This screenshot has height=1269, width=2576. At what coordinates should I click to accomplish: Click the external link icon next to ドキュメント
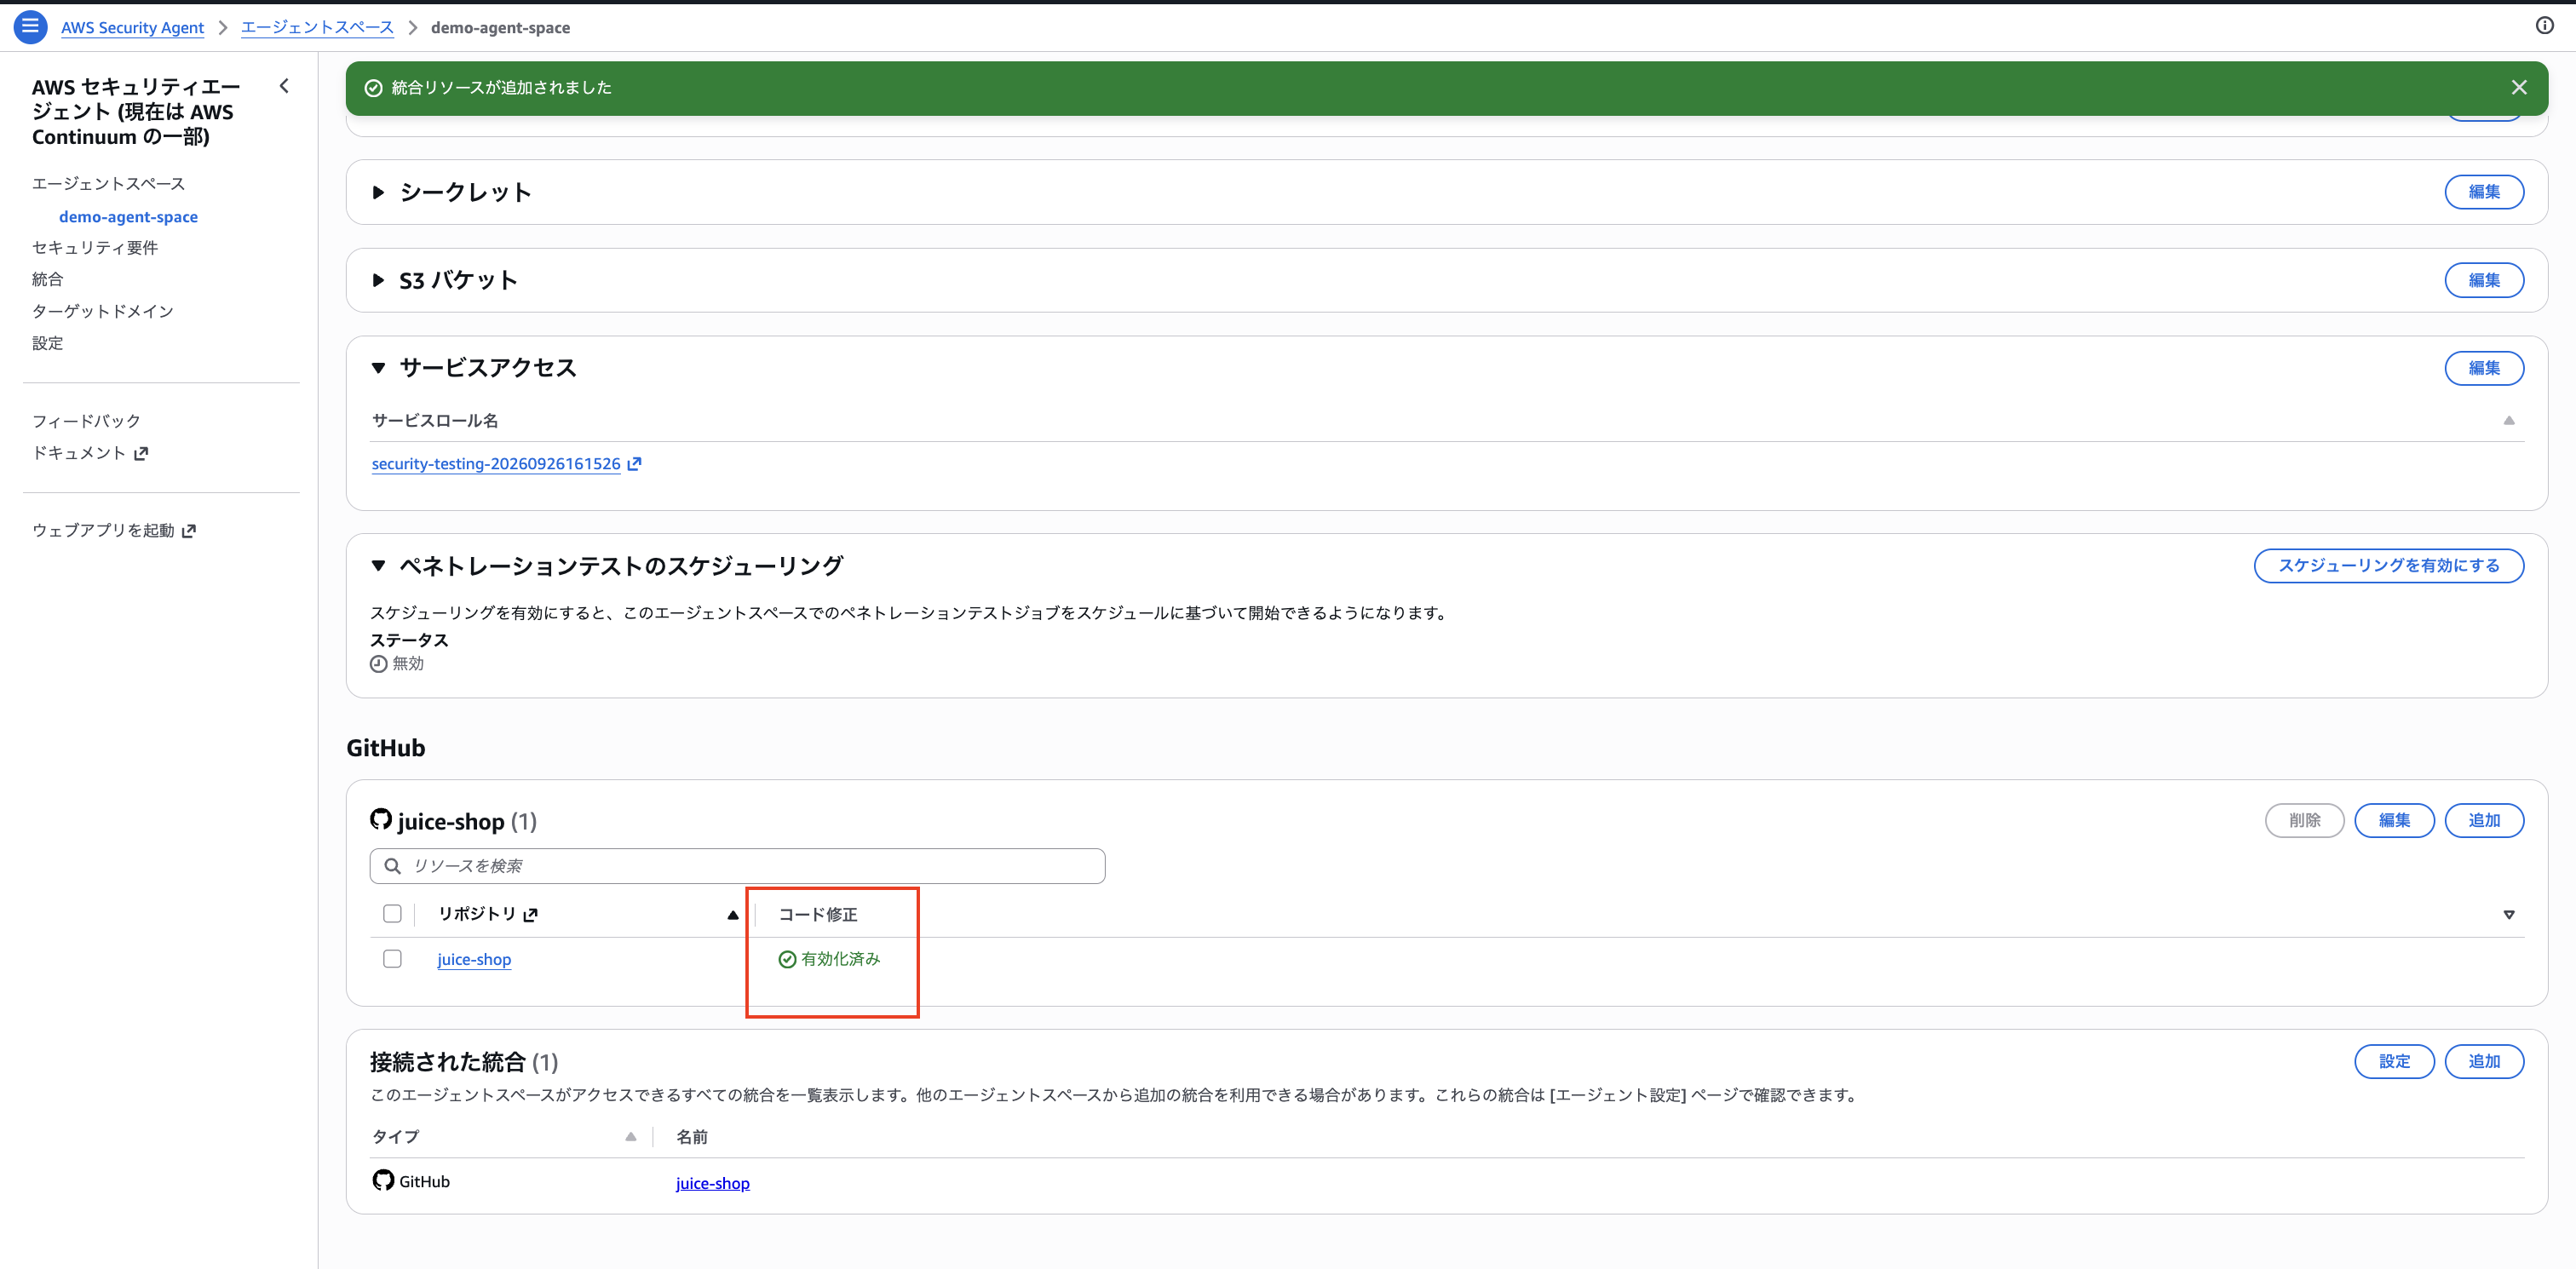[141, 453]
